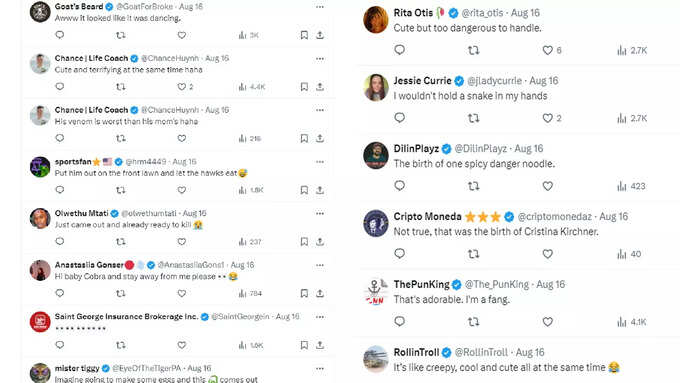Like Rita Otis's tweet
Screen dimensions: 680x383
pyautogui.click(x=548, y=50)
